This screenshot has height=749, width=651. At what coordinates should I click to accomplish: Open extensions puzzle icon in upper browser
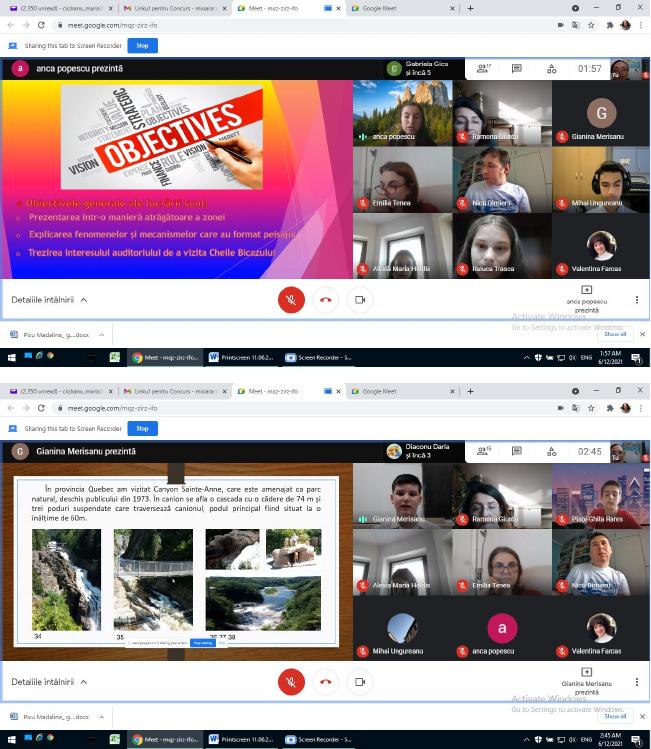coord(610,25)
